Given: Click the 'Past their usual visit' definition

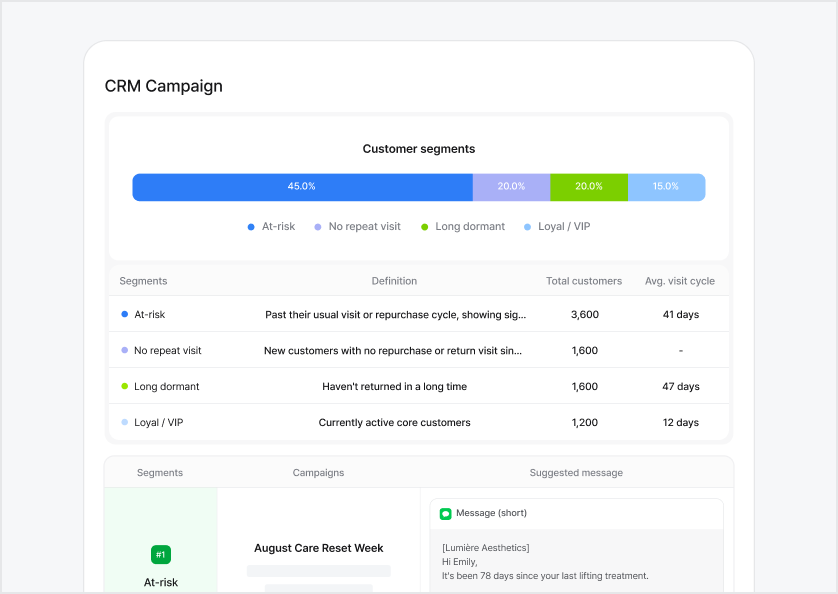Looking at the screenshot, I should pos(395,315).
